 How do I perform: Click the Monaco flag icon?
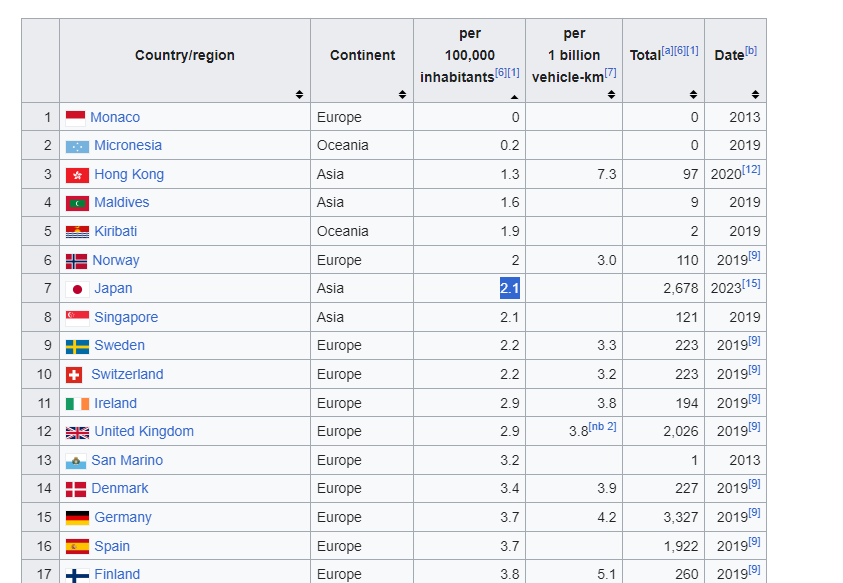75,118
